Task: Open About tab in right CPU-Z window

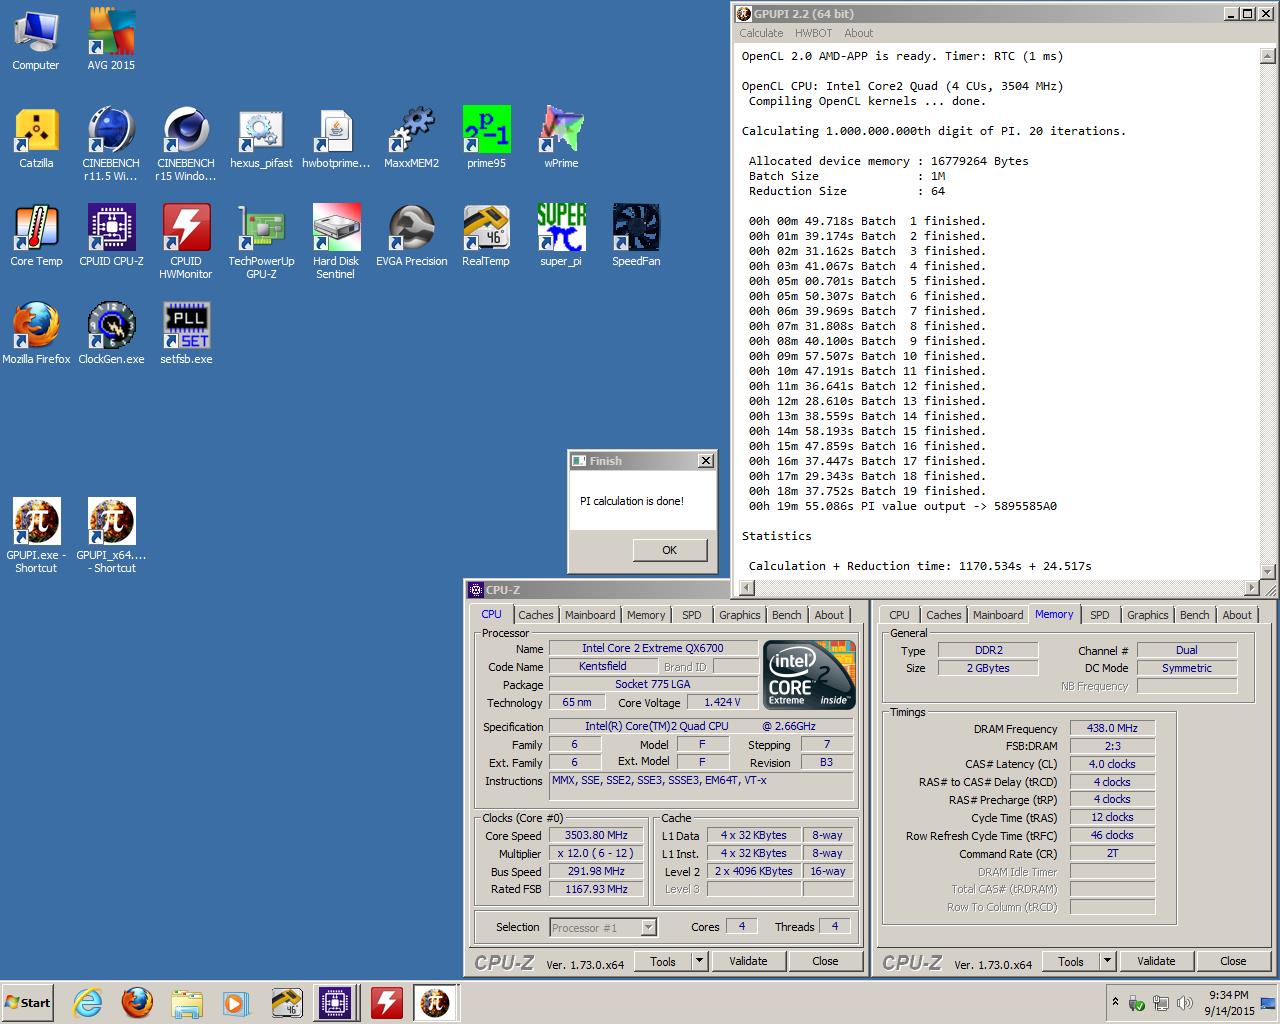Action: pyautogui.click(x=1236, y=615)
